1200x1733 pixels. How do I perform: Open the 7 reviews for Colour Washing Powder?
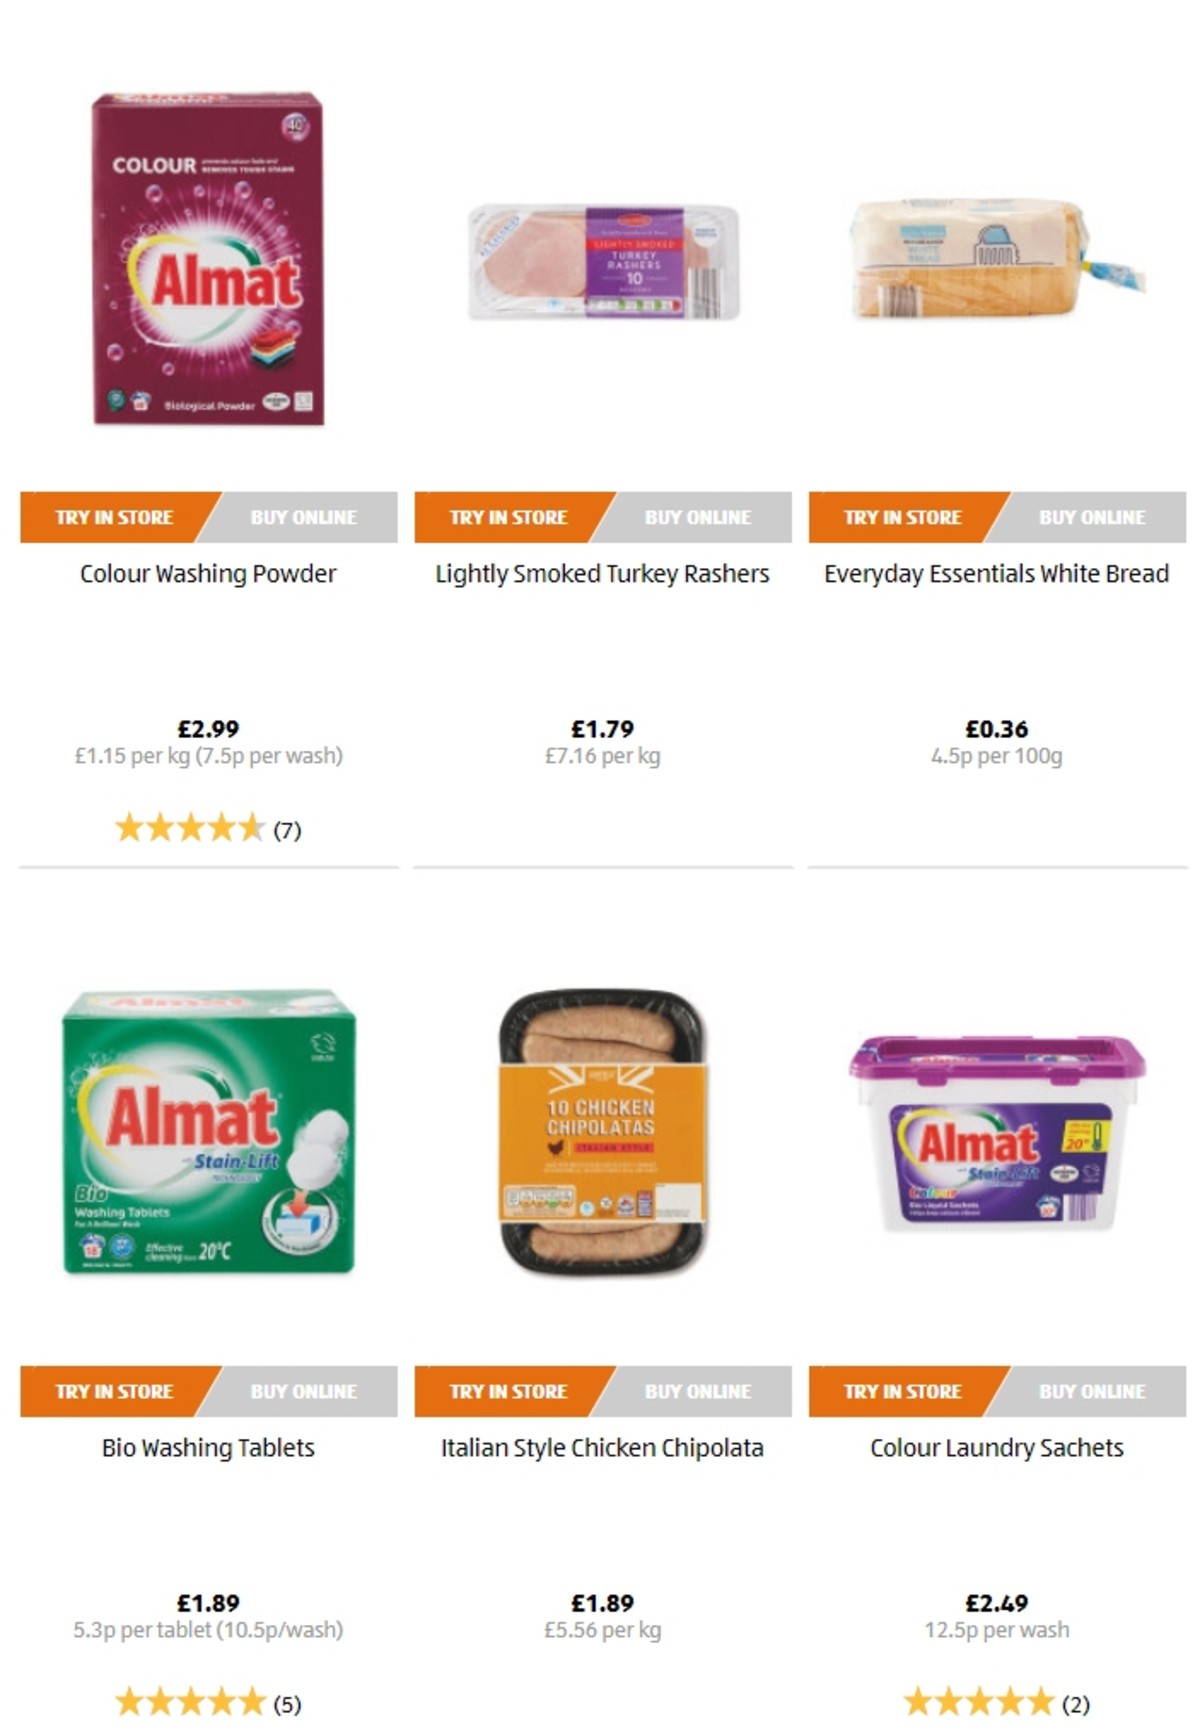point(207,829)
